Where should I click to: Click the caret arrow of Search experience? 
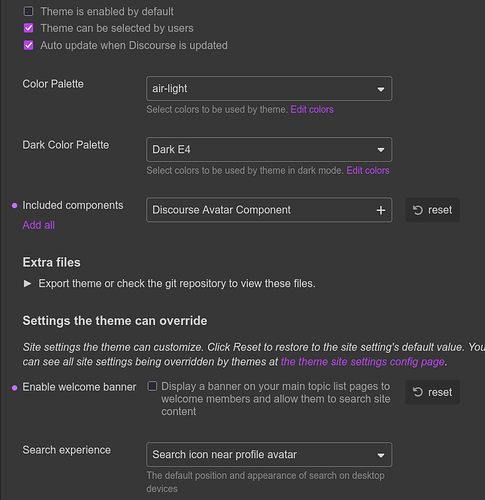tap(381, 455)
